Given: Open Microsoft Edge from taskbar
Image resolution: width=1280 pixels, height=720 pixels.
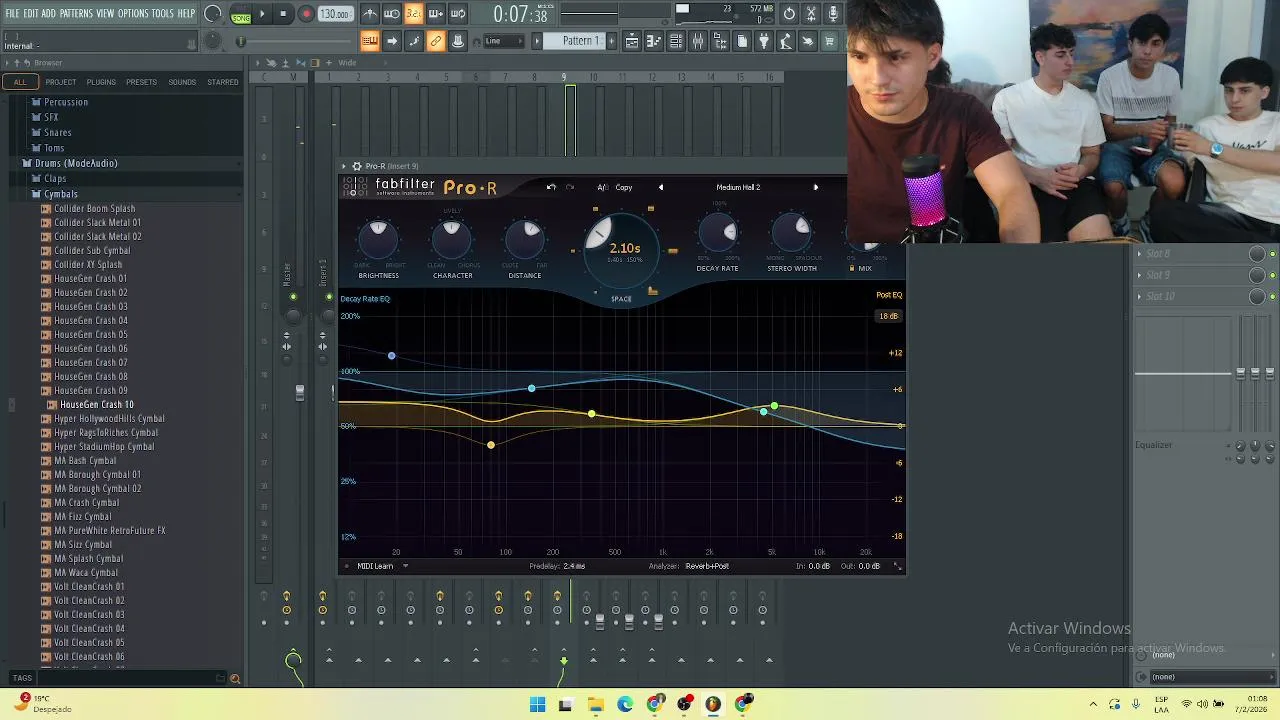Looking at the screenshot, I should 625,705.
